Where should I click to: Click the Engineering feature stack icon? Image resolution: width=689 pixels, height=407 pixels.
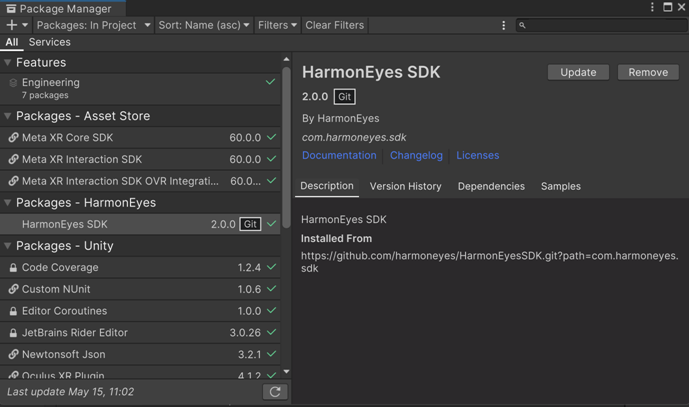[13, 83]
